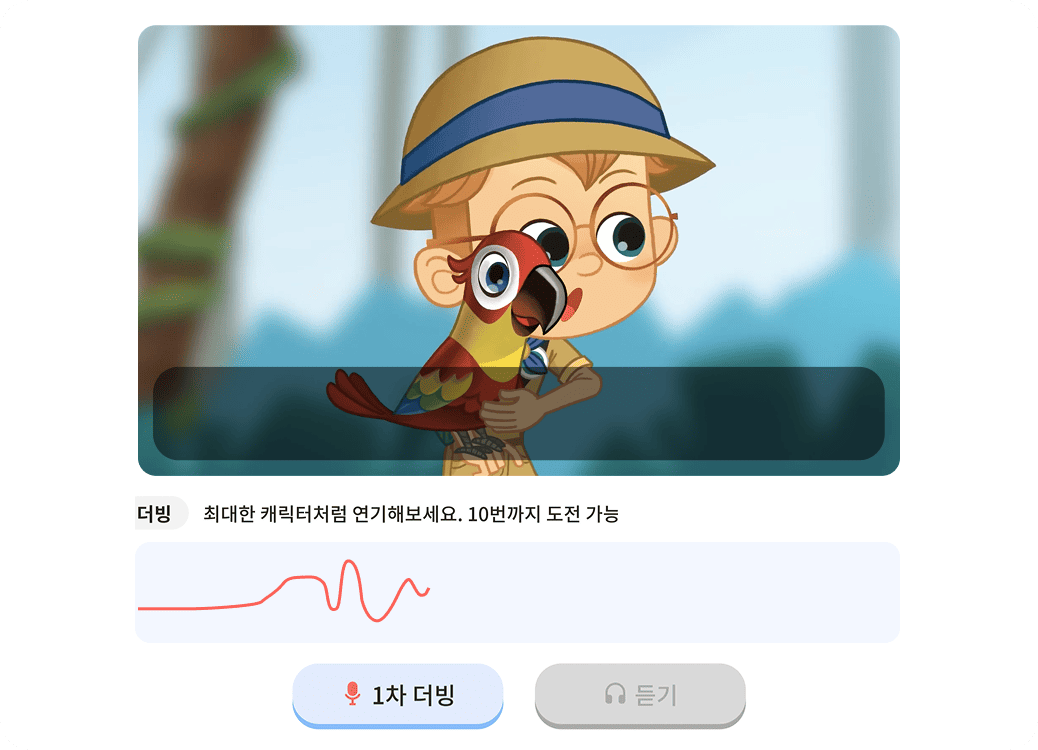The image size is (1038, 750).
Task: Click the disabled 듣기 listen button
Action: [640, 695]
